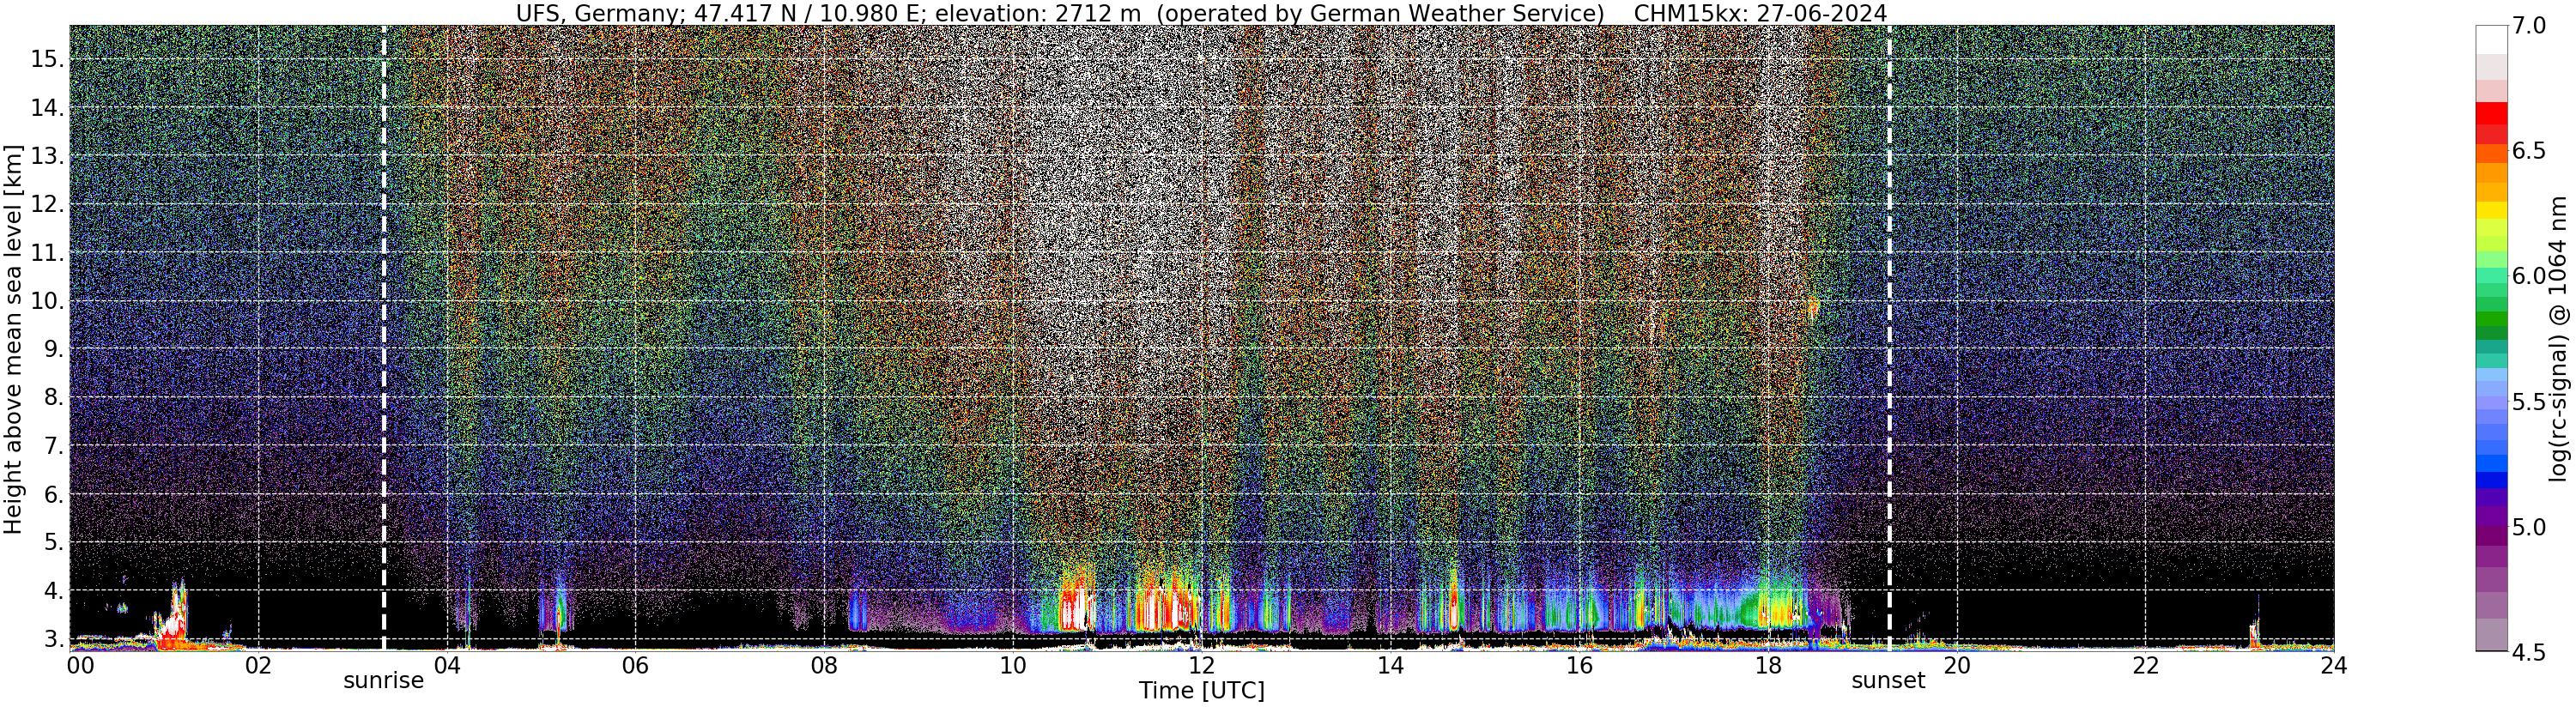Click the y-axis tick label '10.'
Screen dimensions: 2576x707
(47, 301)
